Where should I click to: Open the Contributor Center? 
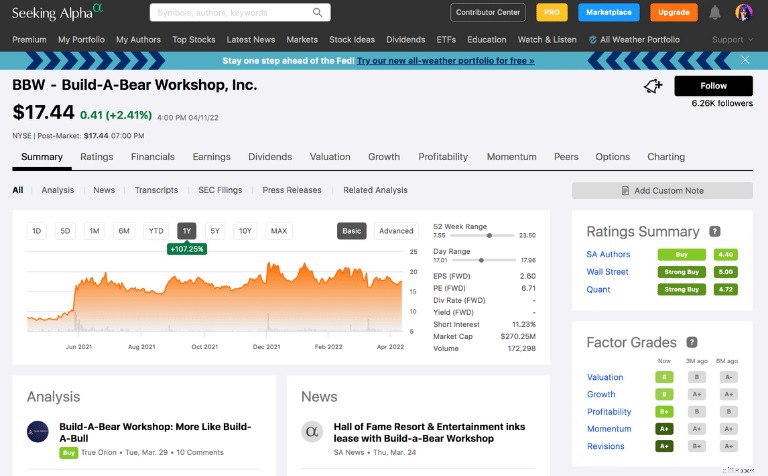click(x=488, y=12)
